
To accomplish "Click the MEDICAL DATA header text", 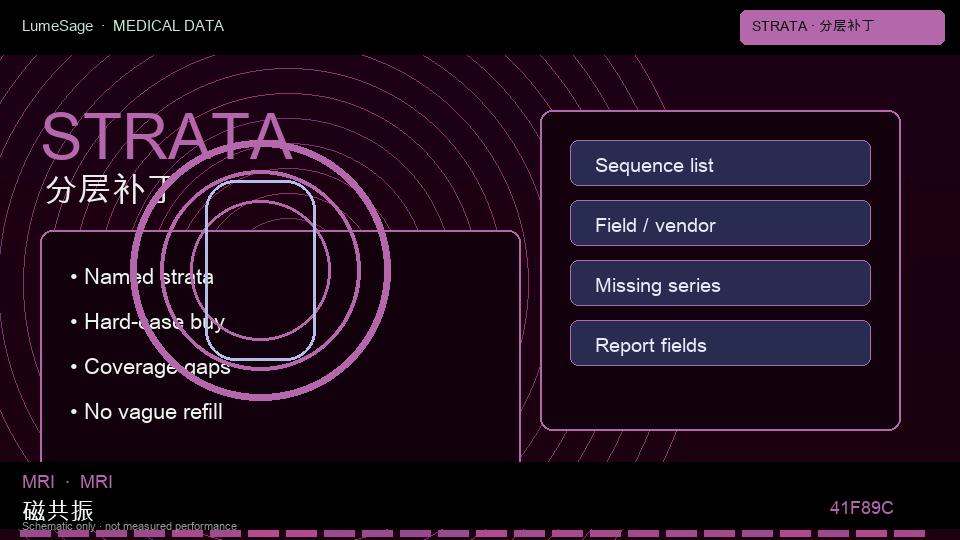I will (x=168, y=26).
